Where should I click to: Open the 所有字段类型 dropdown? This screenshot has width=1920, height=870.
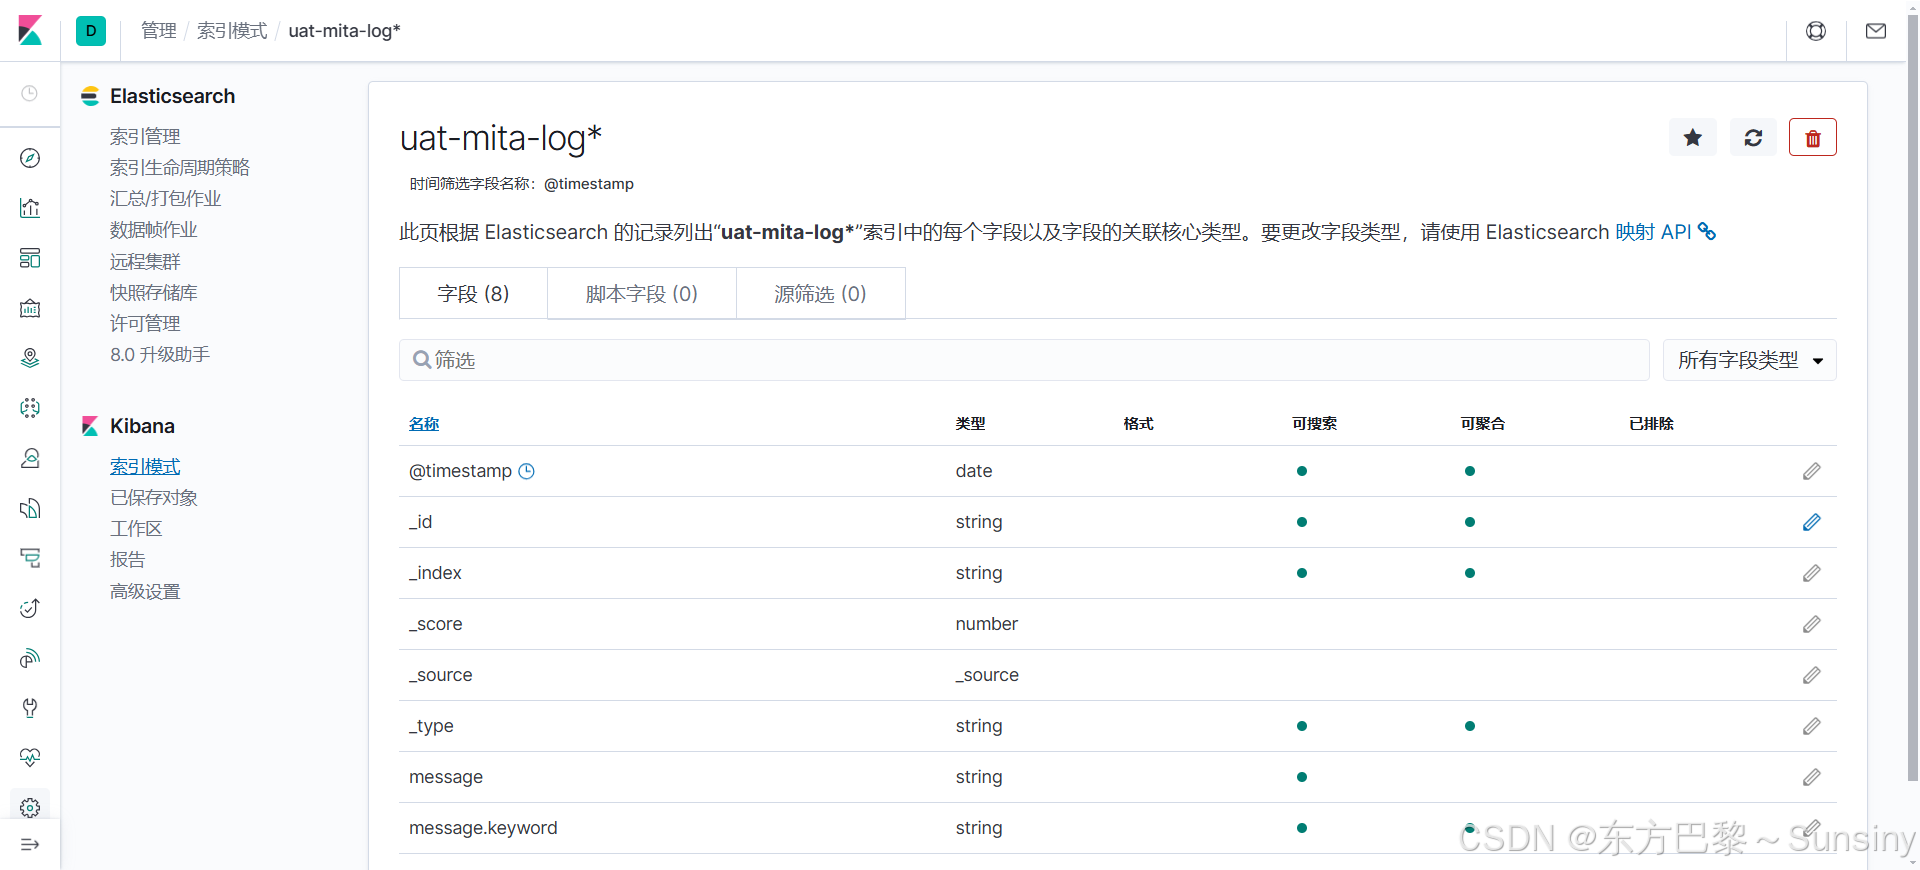click(x=1750, y=360)
